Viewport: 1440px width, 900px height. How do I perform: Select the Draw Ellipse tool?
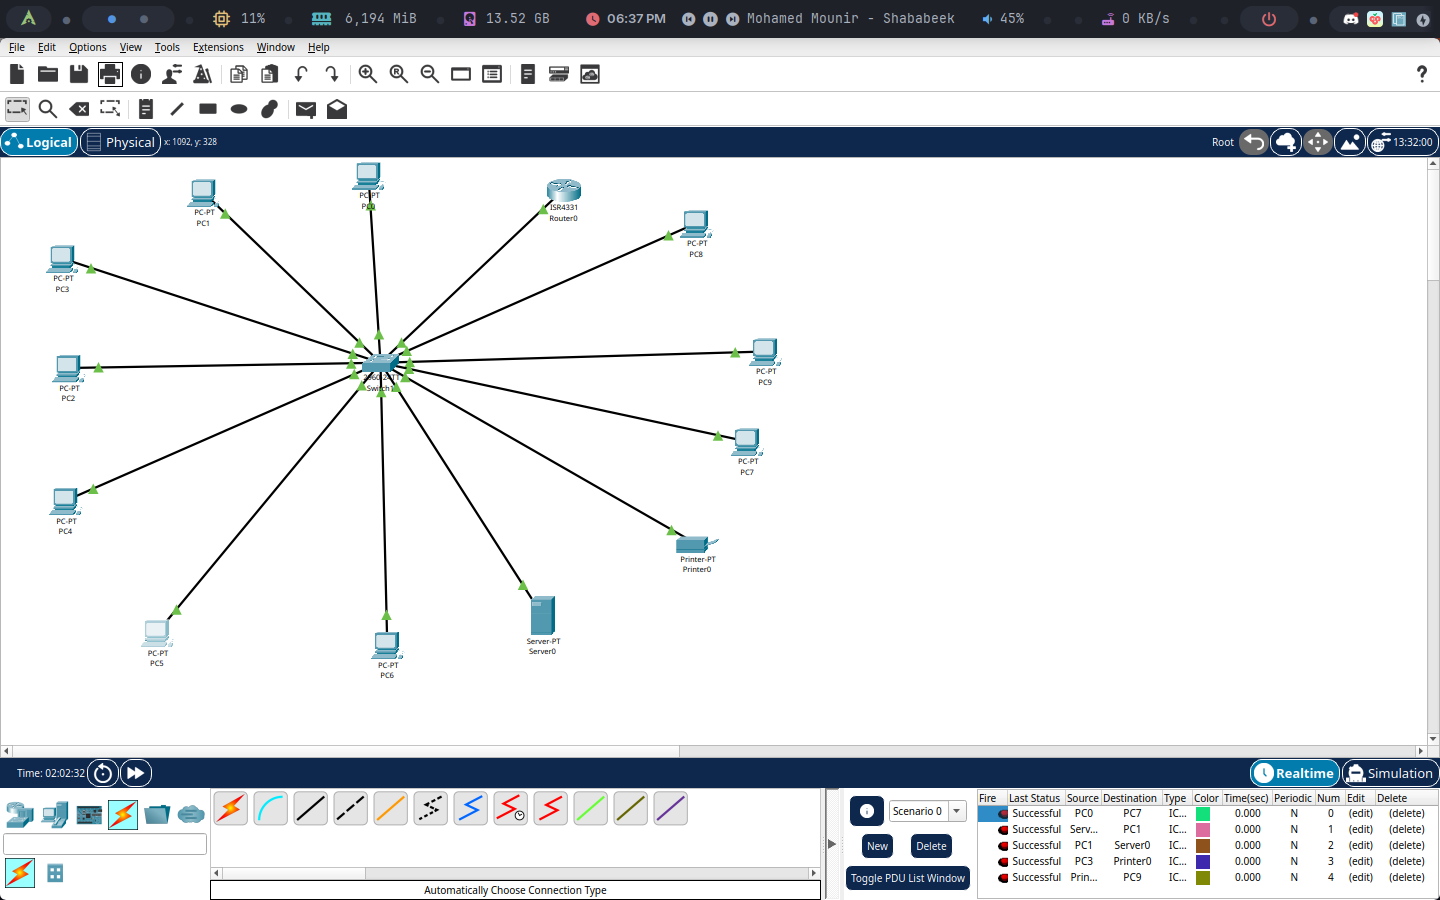coord(238,109)
